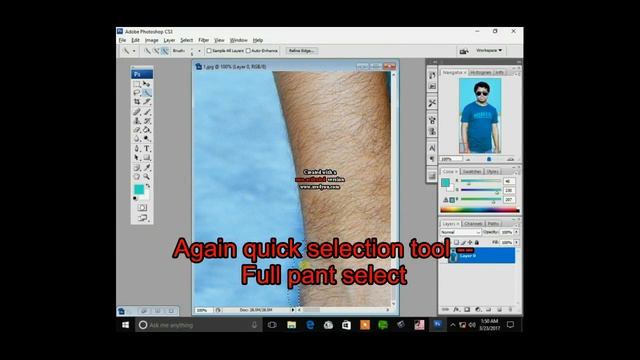Open the Window menu
This screenshot has height=360, width=640.
(x=239, y=40)
